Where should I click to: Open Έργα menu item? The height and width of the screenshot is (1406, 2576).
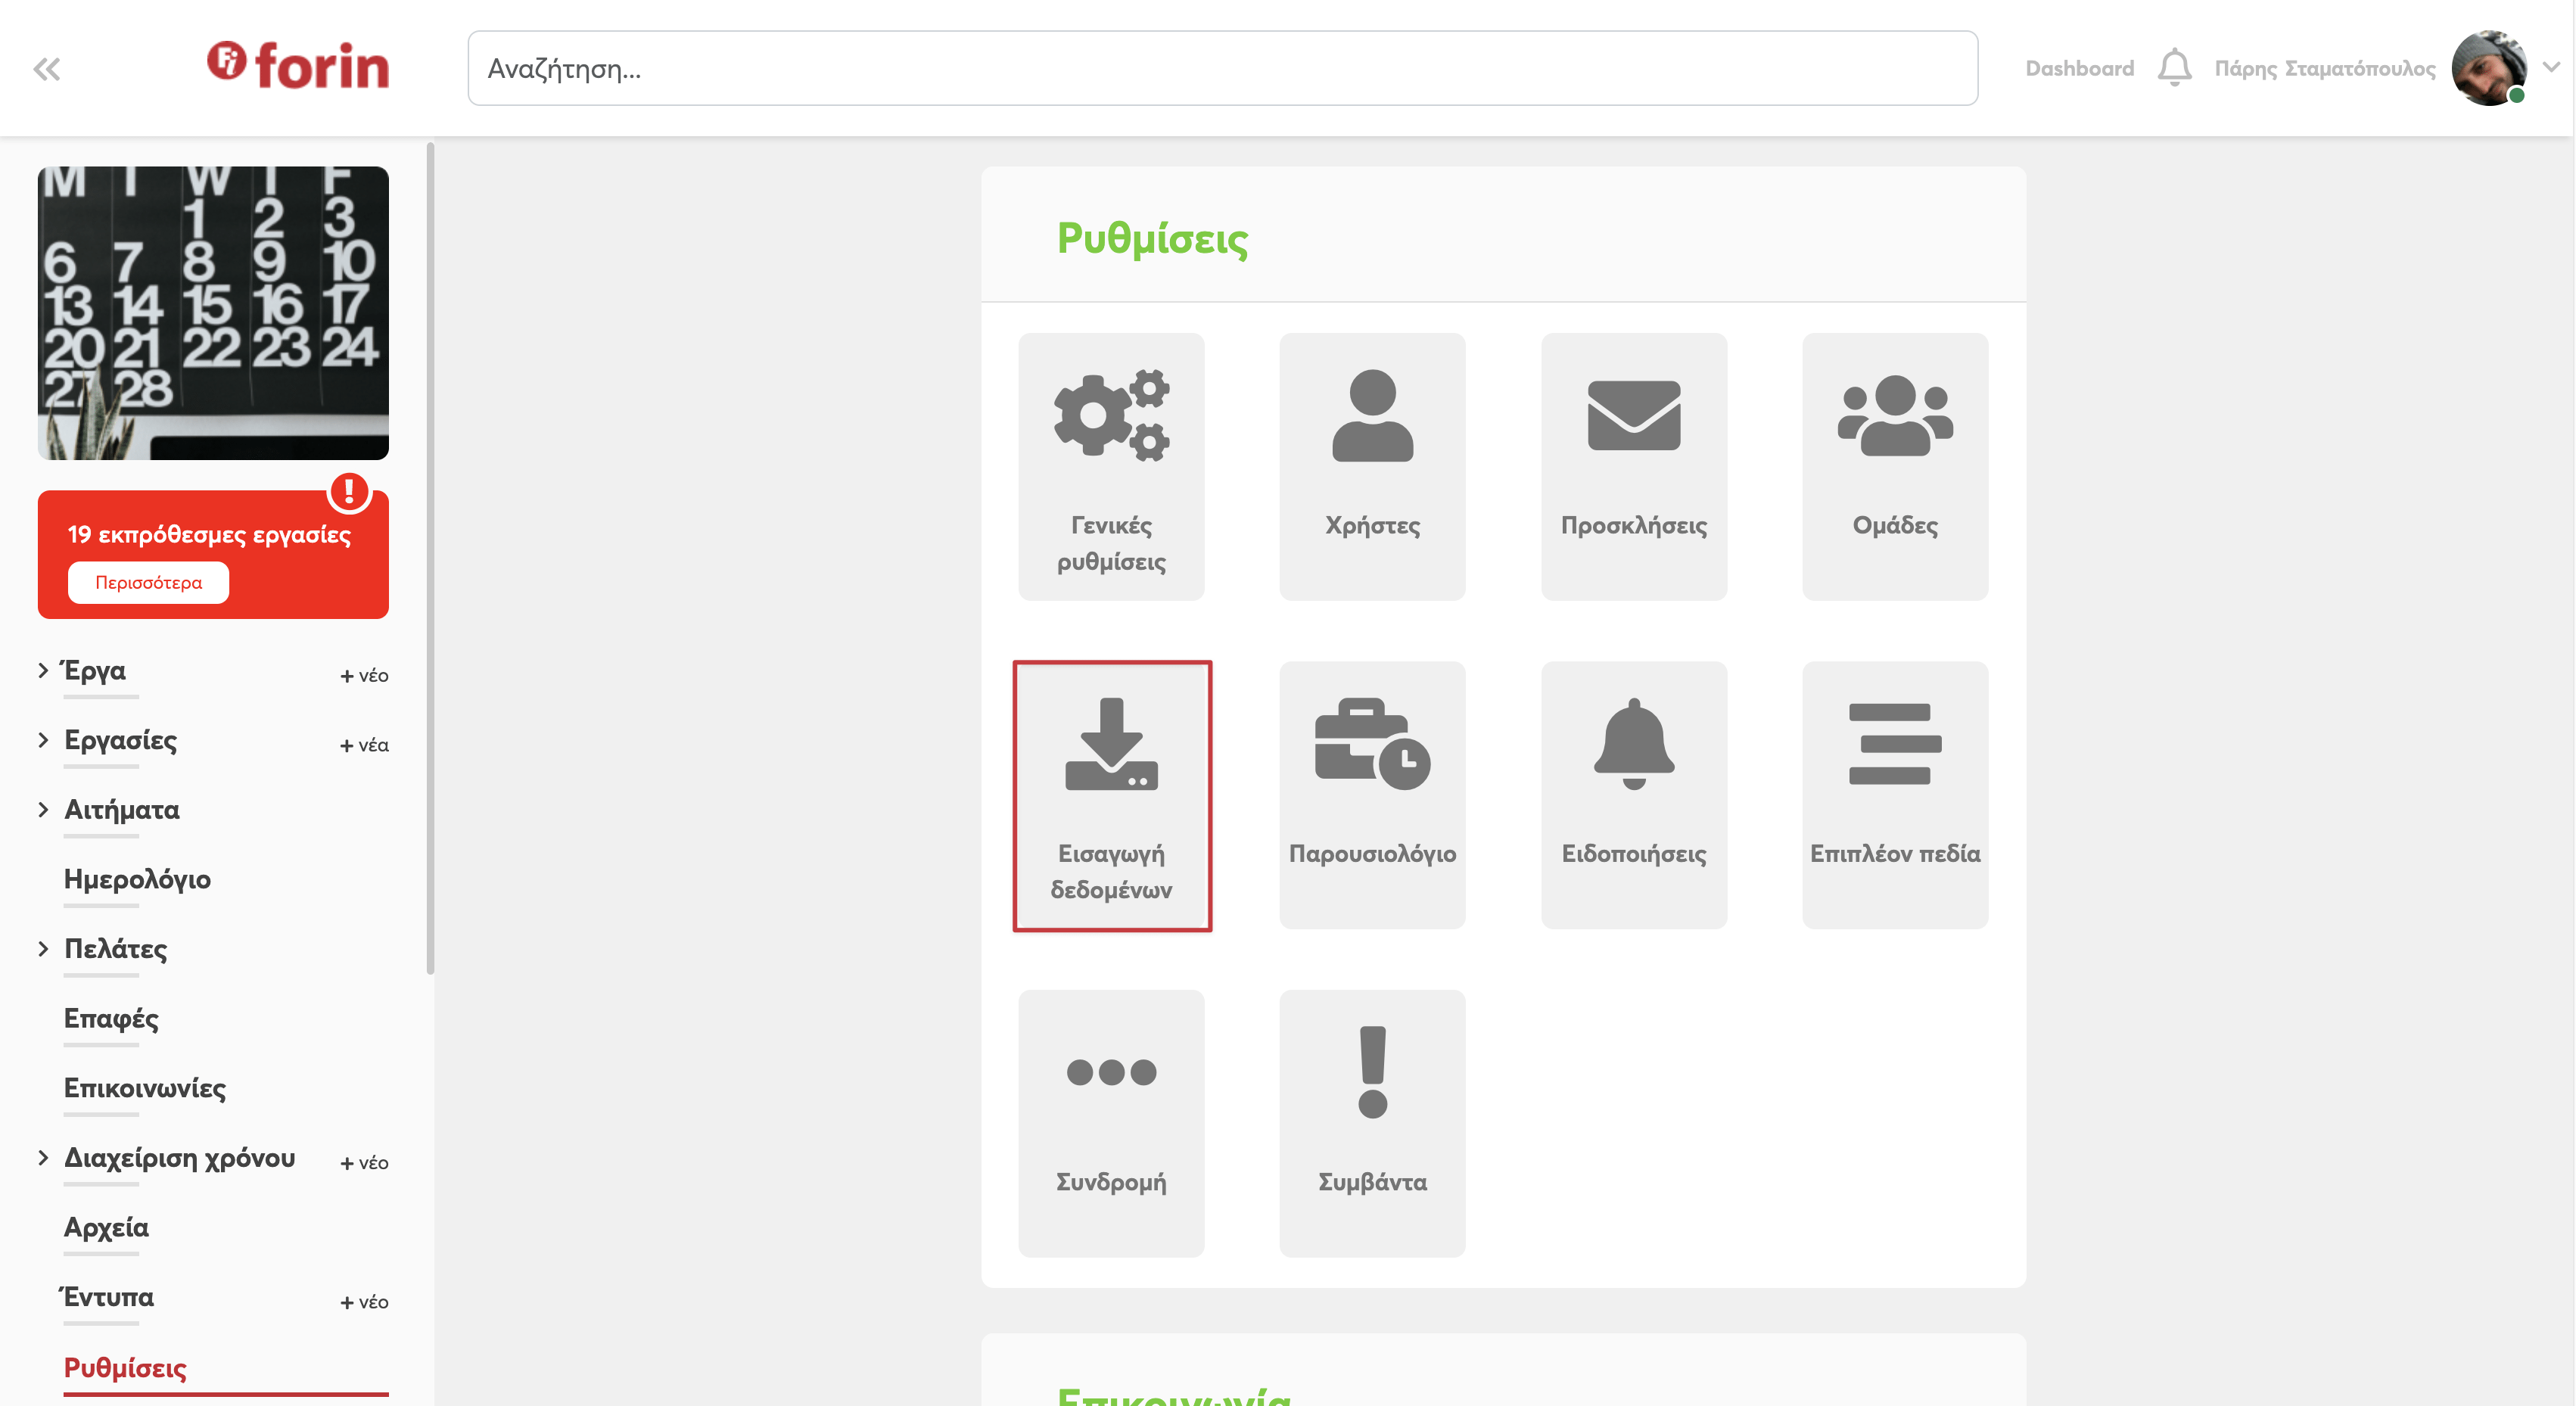coord(94,670)
